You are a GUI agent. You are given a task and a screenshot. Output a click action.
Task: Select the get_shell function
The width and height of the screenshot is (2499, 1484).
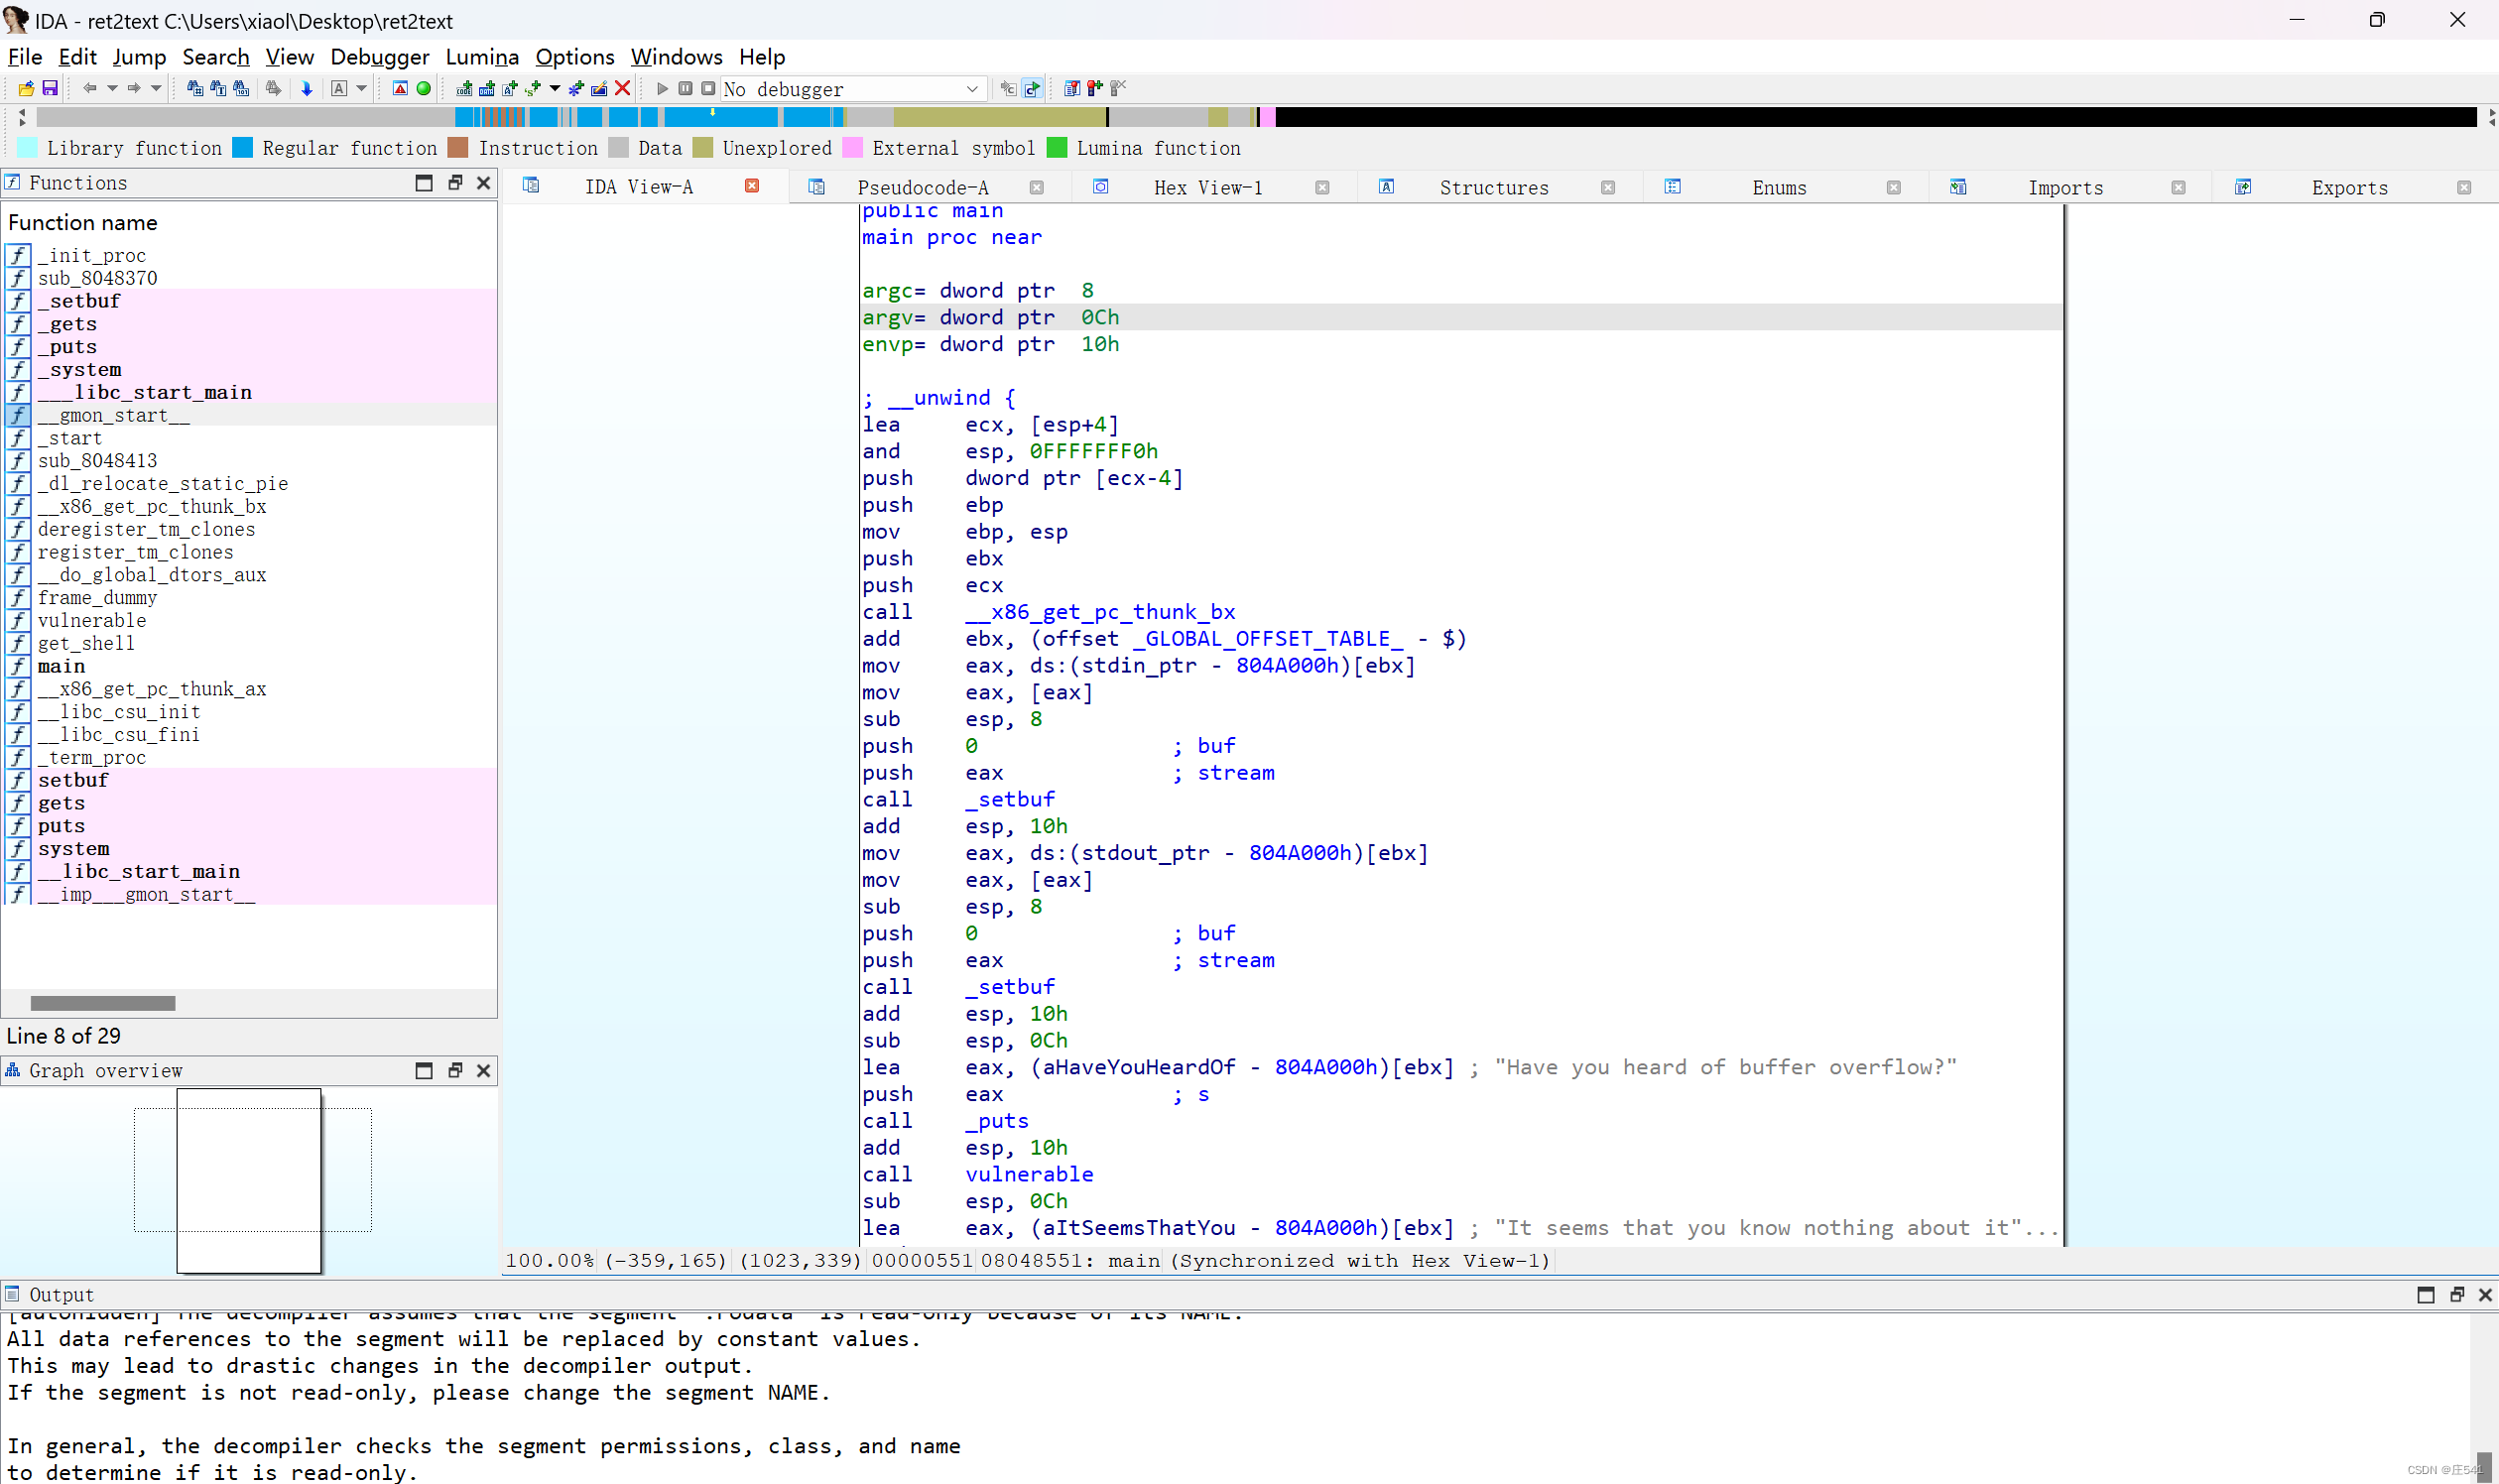(86, 644)
